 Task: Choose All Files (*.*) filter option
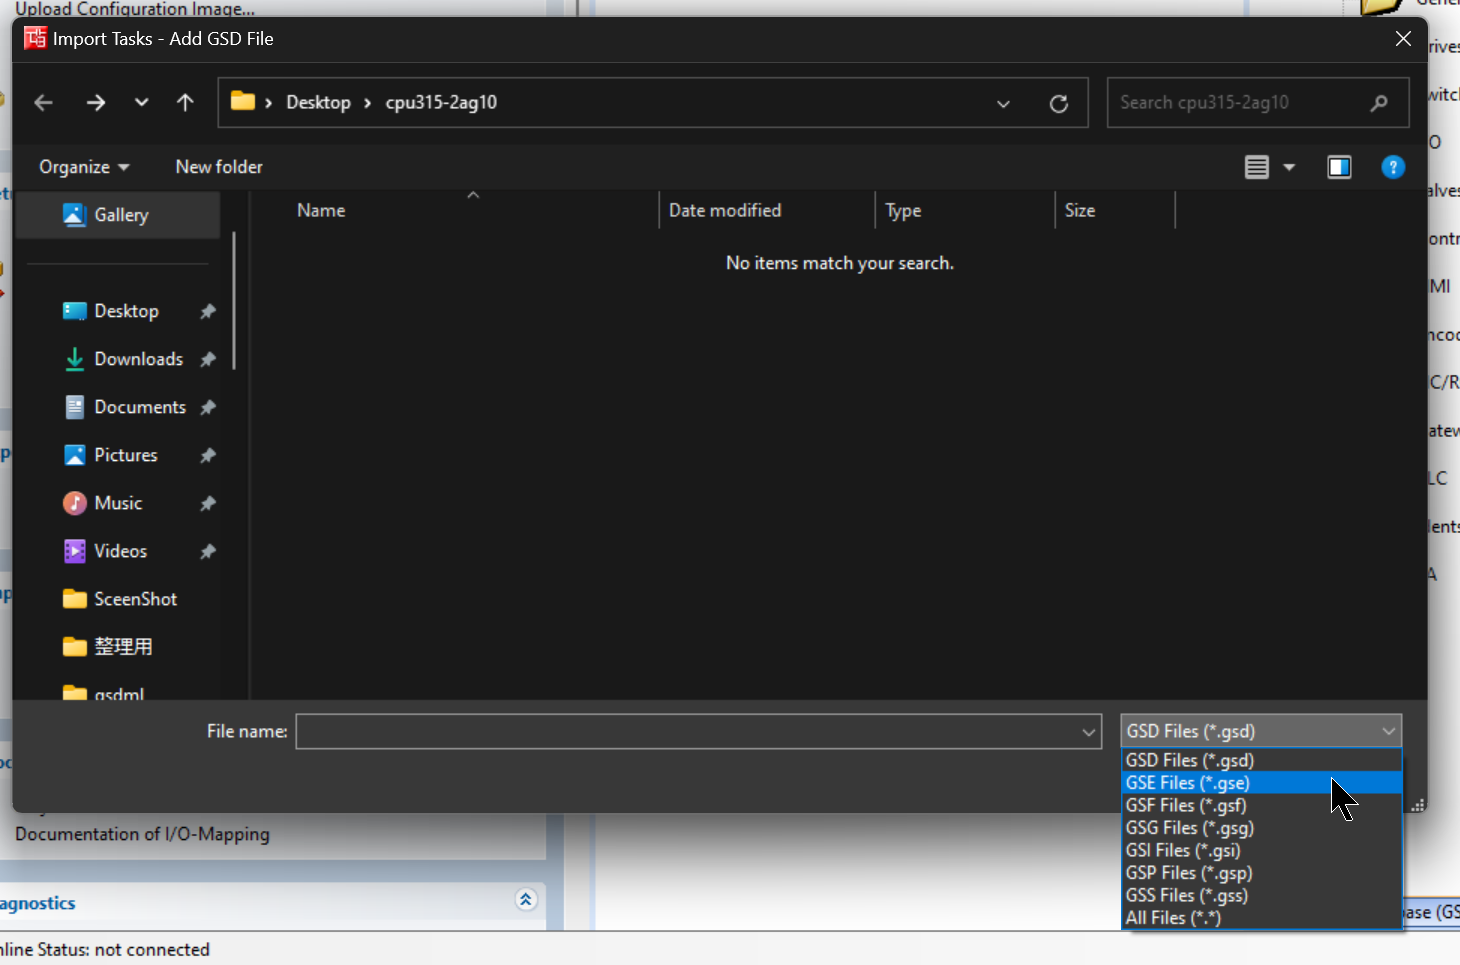(x=1262, y=918)
